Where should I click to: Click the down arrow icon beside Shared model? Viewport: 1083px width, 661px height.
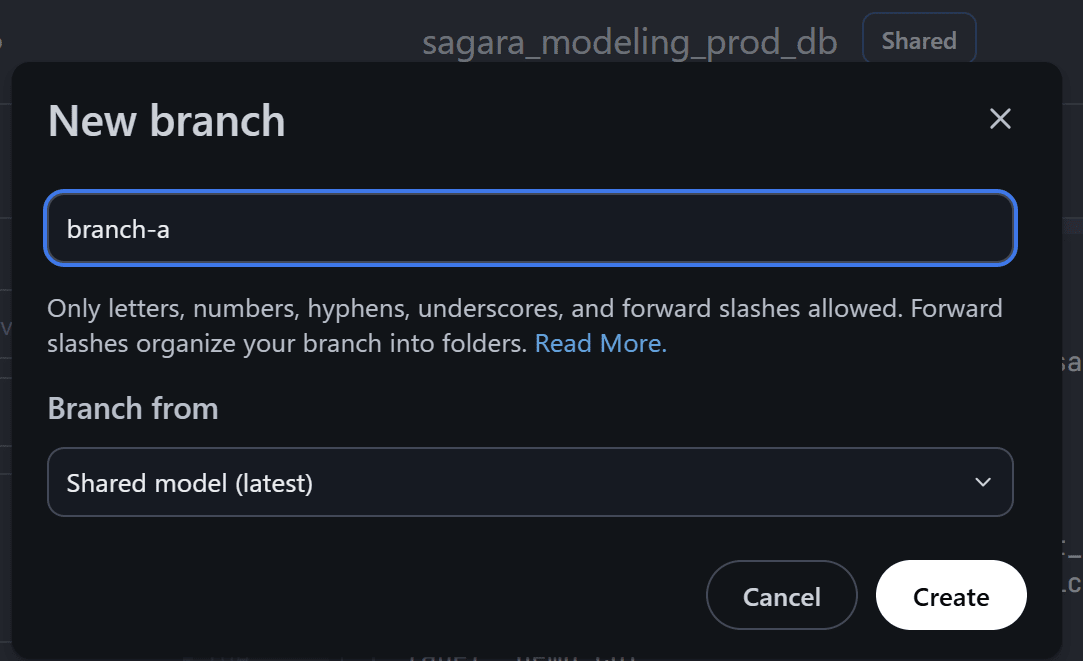pyautogui.click(x=983, y=482)
